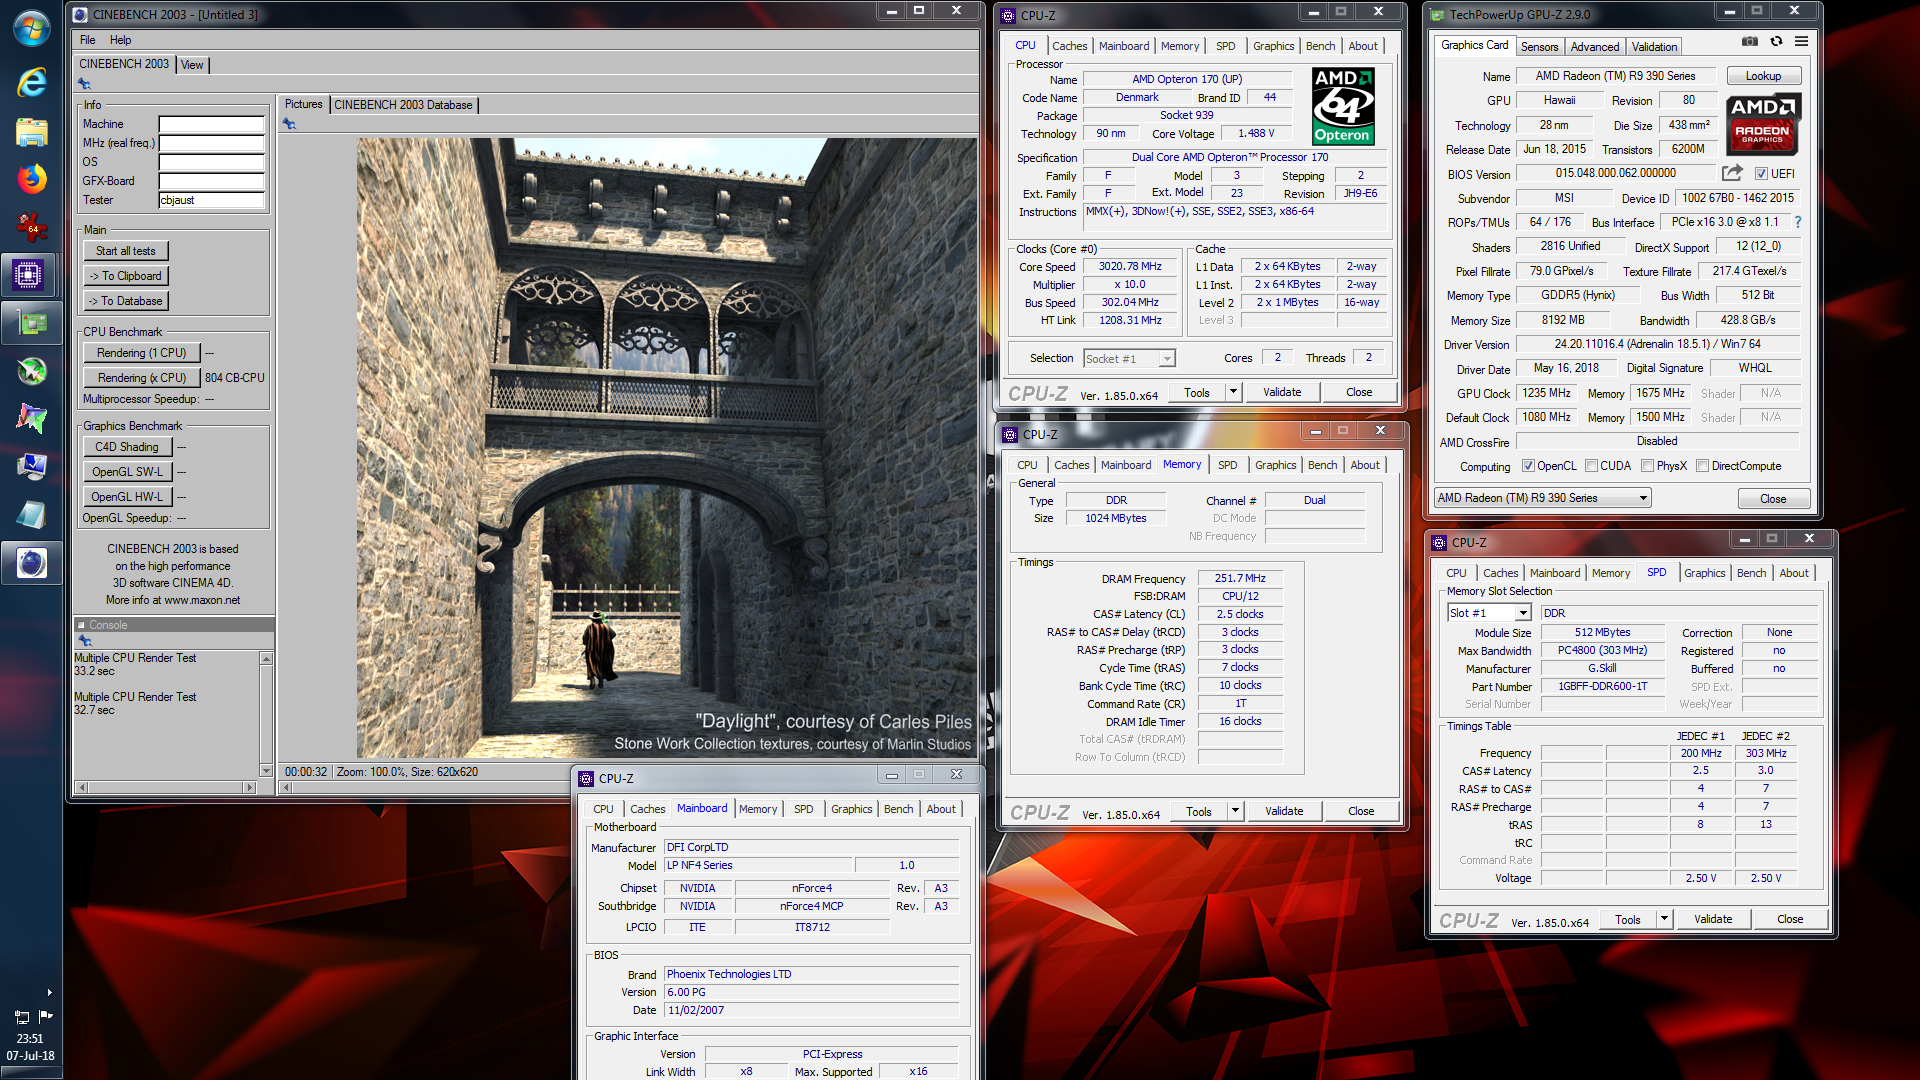Run Rendering (1 CPU) benchmark
The image size is (1920, 1080).
coord(142,353)
